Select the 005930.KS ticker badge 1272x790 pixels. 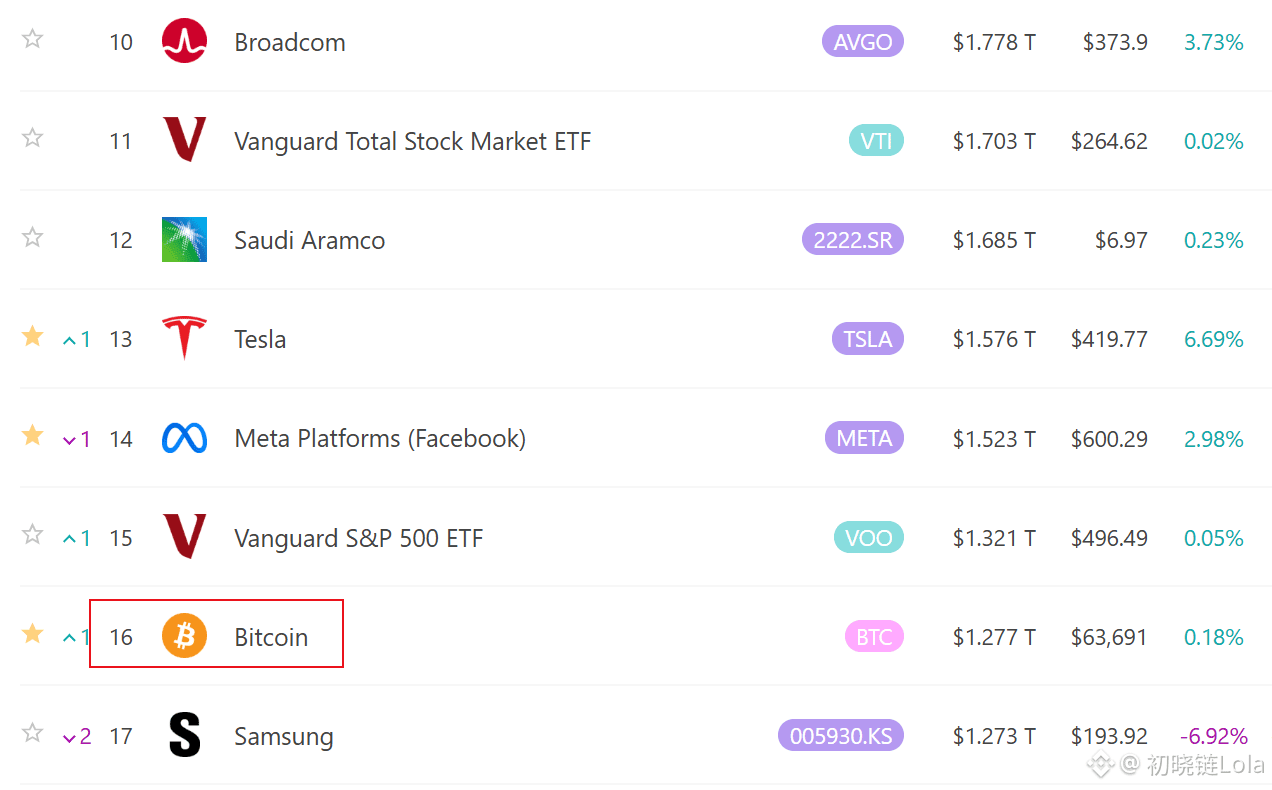click(841, 735)
